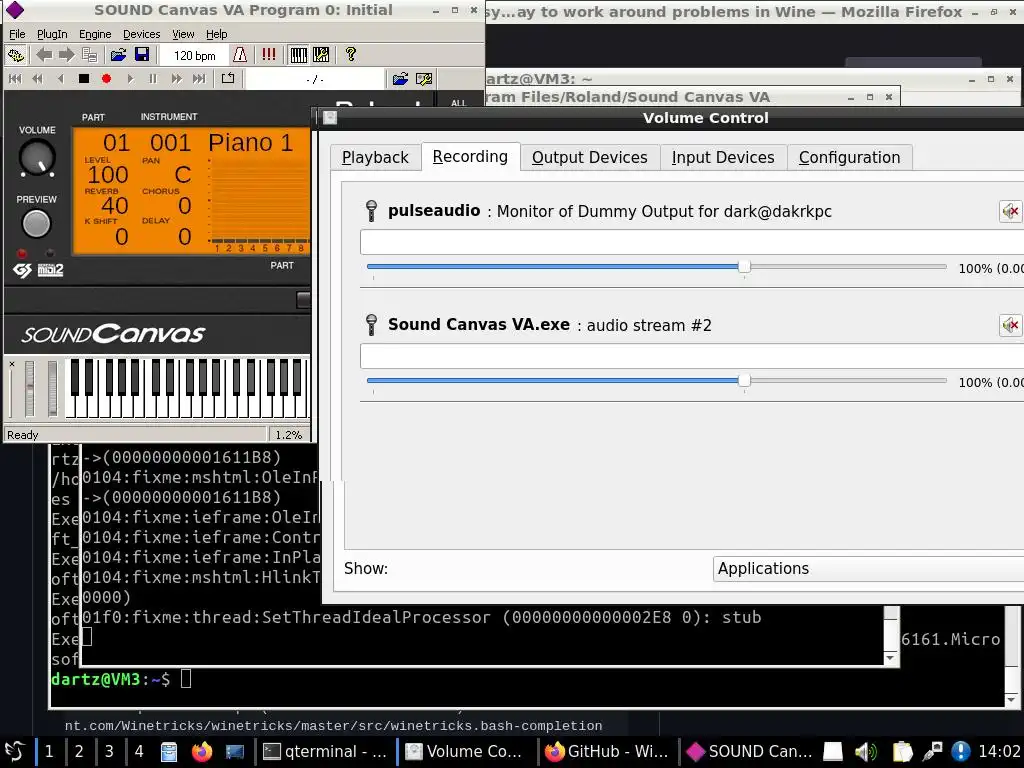Open the File menu
The image size is (1024, 768).
coord(18,34)
